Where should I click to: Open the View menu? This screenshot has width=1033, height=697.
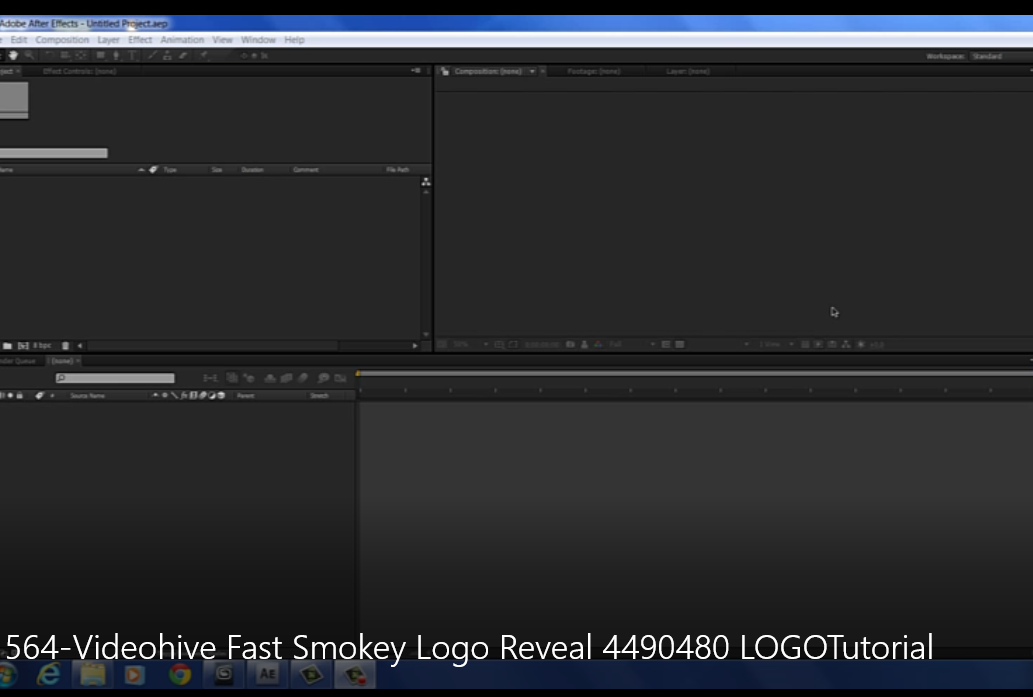[x=223, y=40]
